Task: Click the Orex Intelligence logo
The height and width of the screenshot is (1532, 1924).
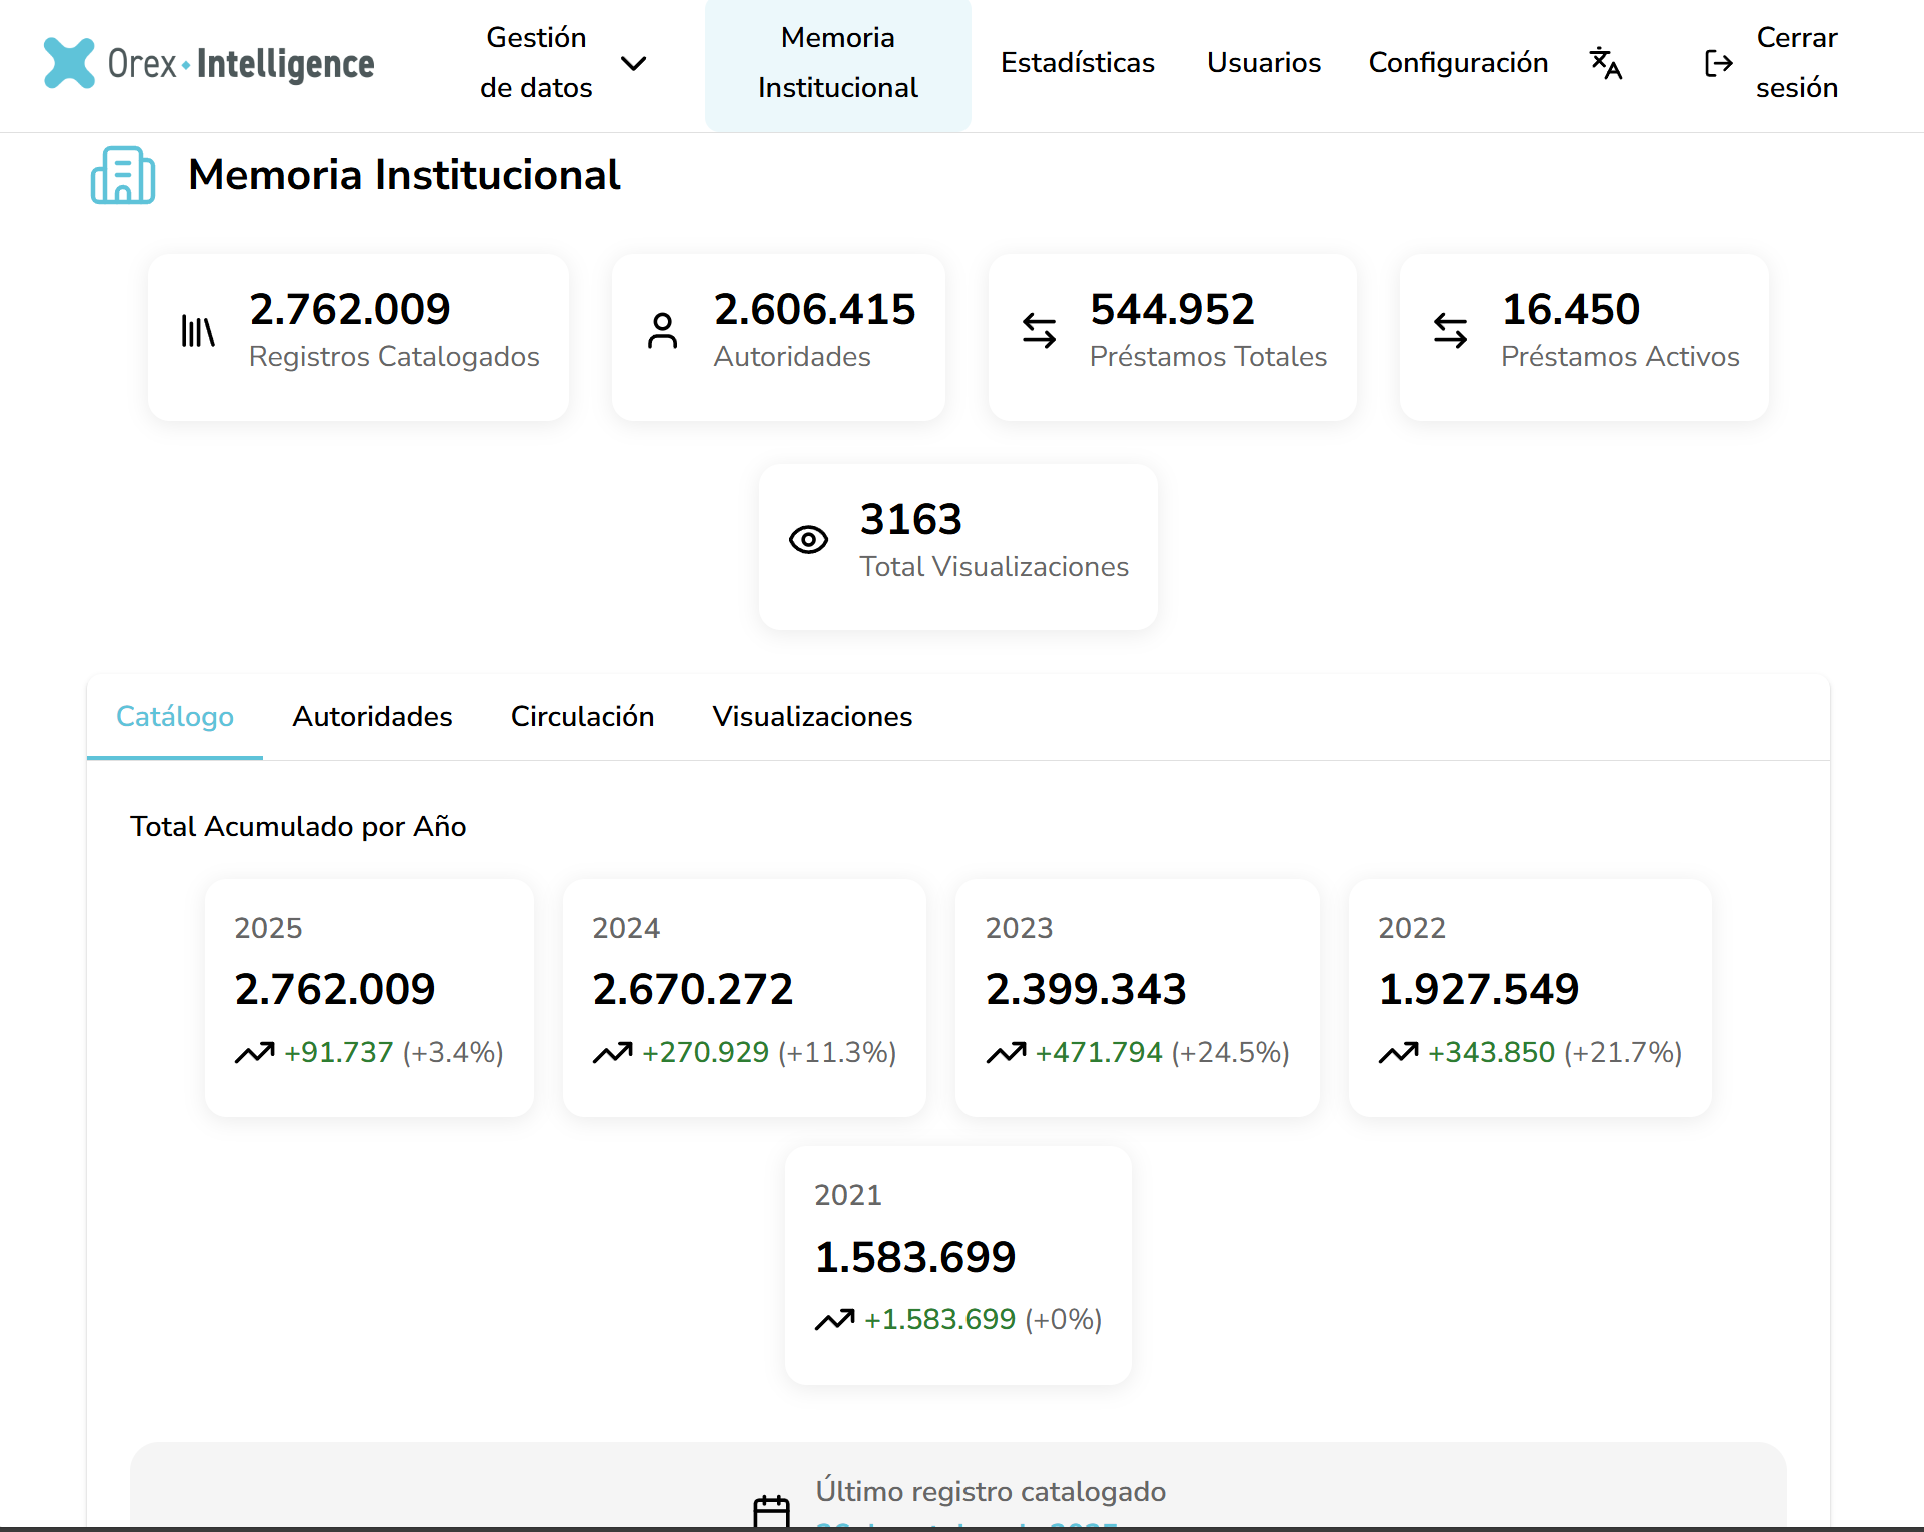Action: [x=209, y=63]
